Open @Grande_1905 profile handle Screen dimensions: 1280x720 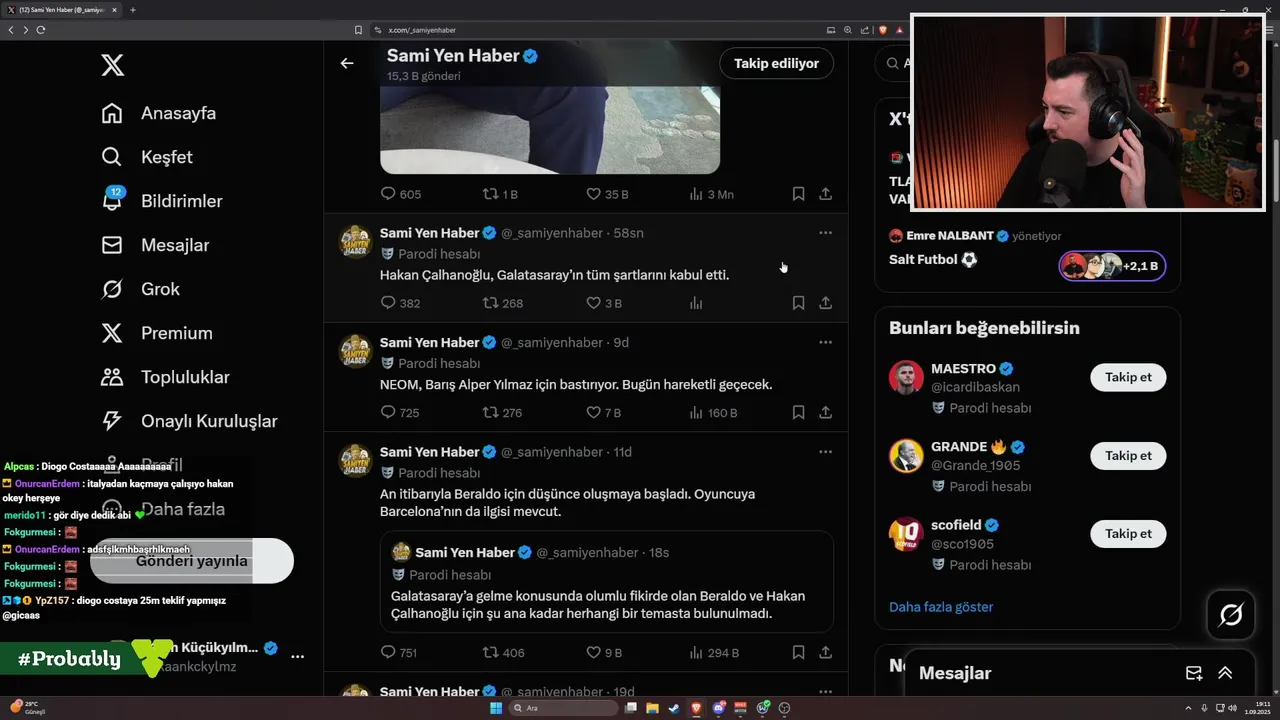(x=976, y=465)
